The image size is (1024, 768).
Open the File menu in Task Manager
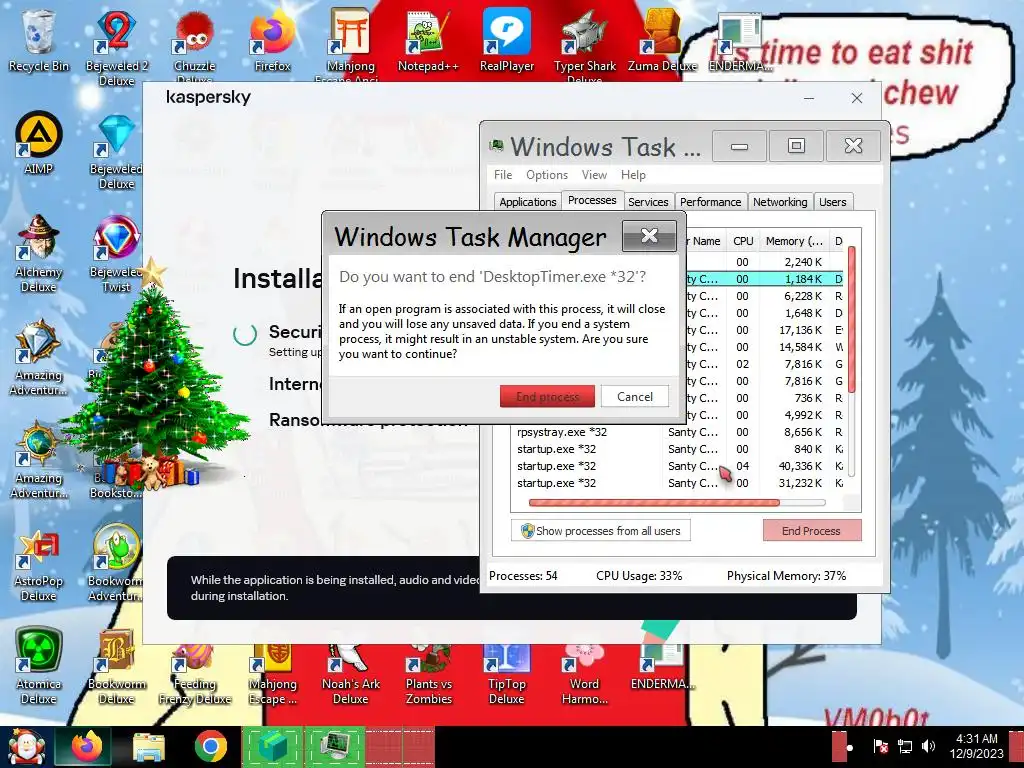click(503, 175)
